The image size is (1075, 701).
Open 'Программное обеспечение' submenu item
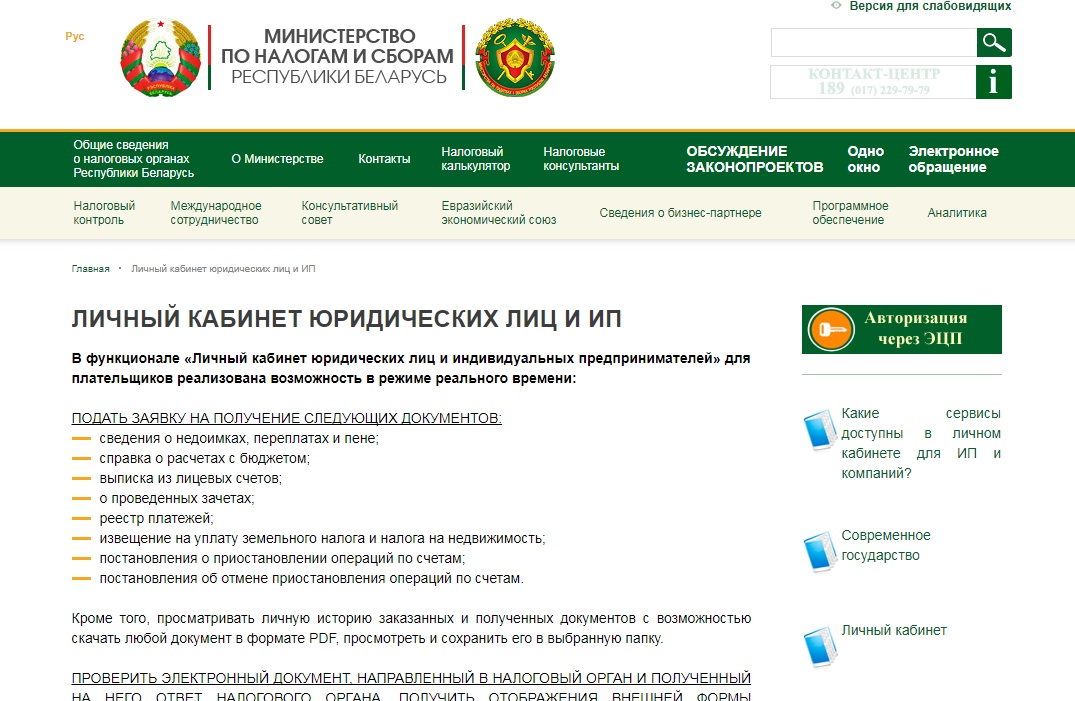(x=850, y=213)
